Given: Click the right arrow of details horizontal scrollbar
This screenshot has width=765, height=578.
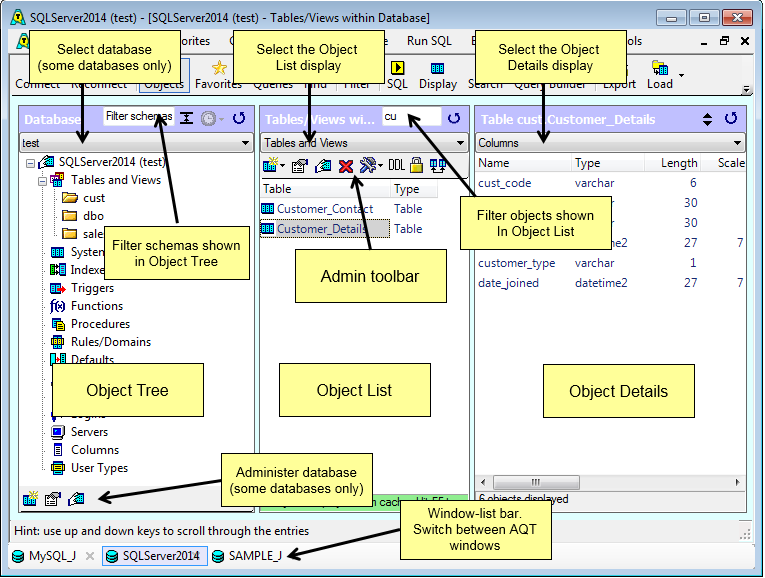Looking at the screenshot, I should point(738,483).
